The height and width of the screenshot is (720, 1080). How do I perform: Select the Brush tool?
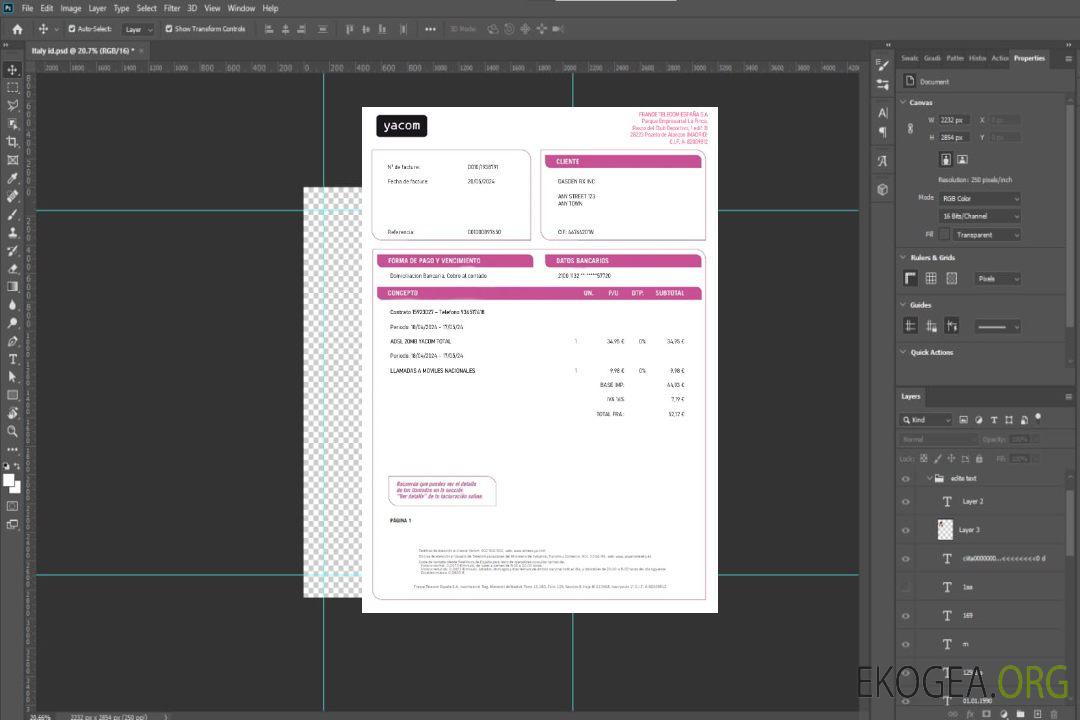tap(12, 214)
